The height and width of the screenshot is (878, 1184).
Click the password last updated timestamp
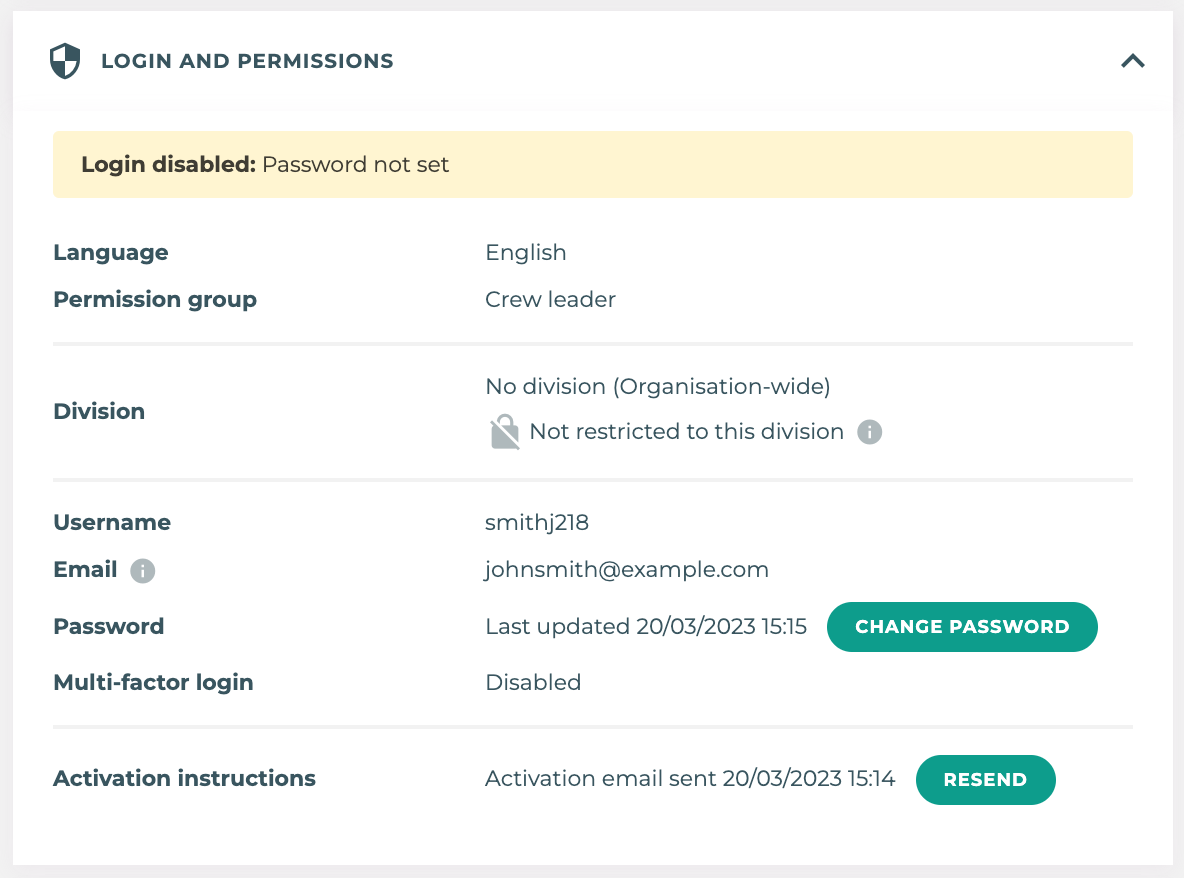646,626
